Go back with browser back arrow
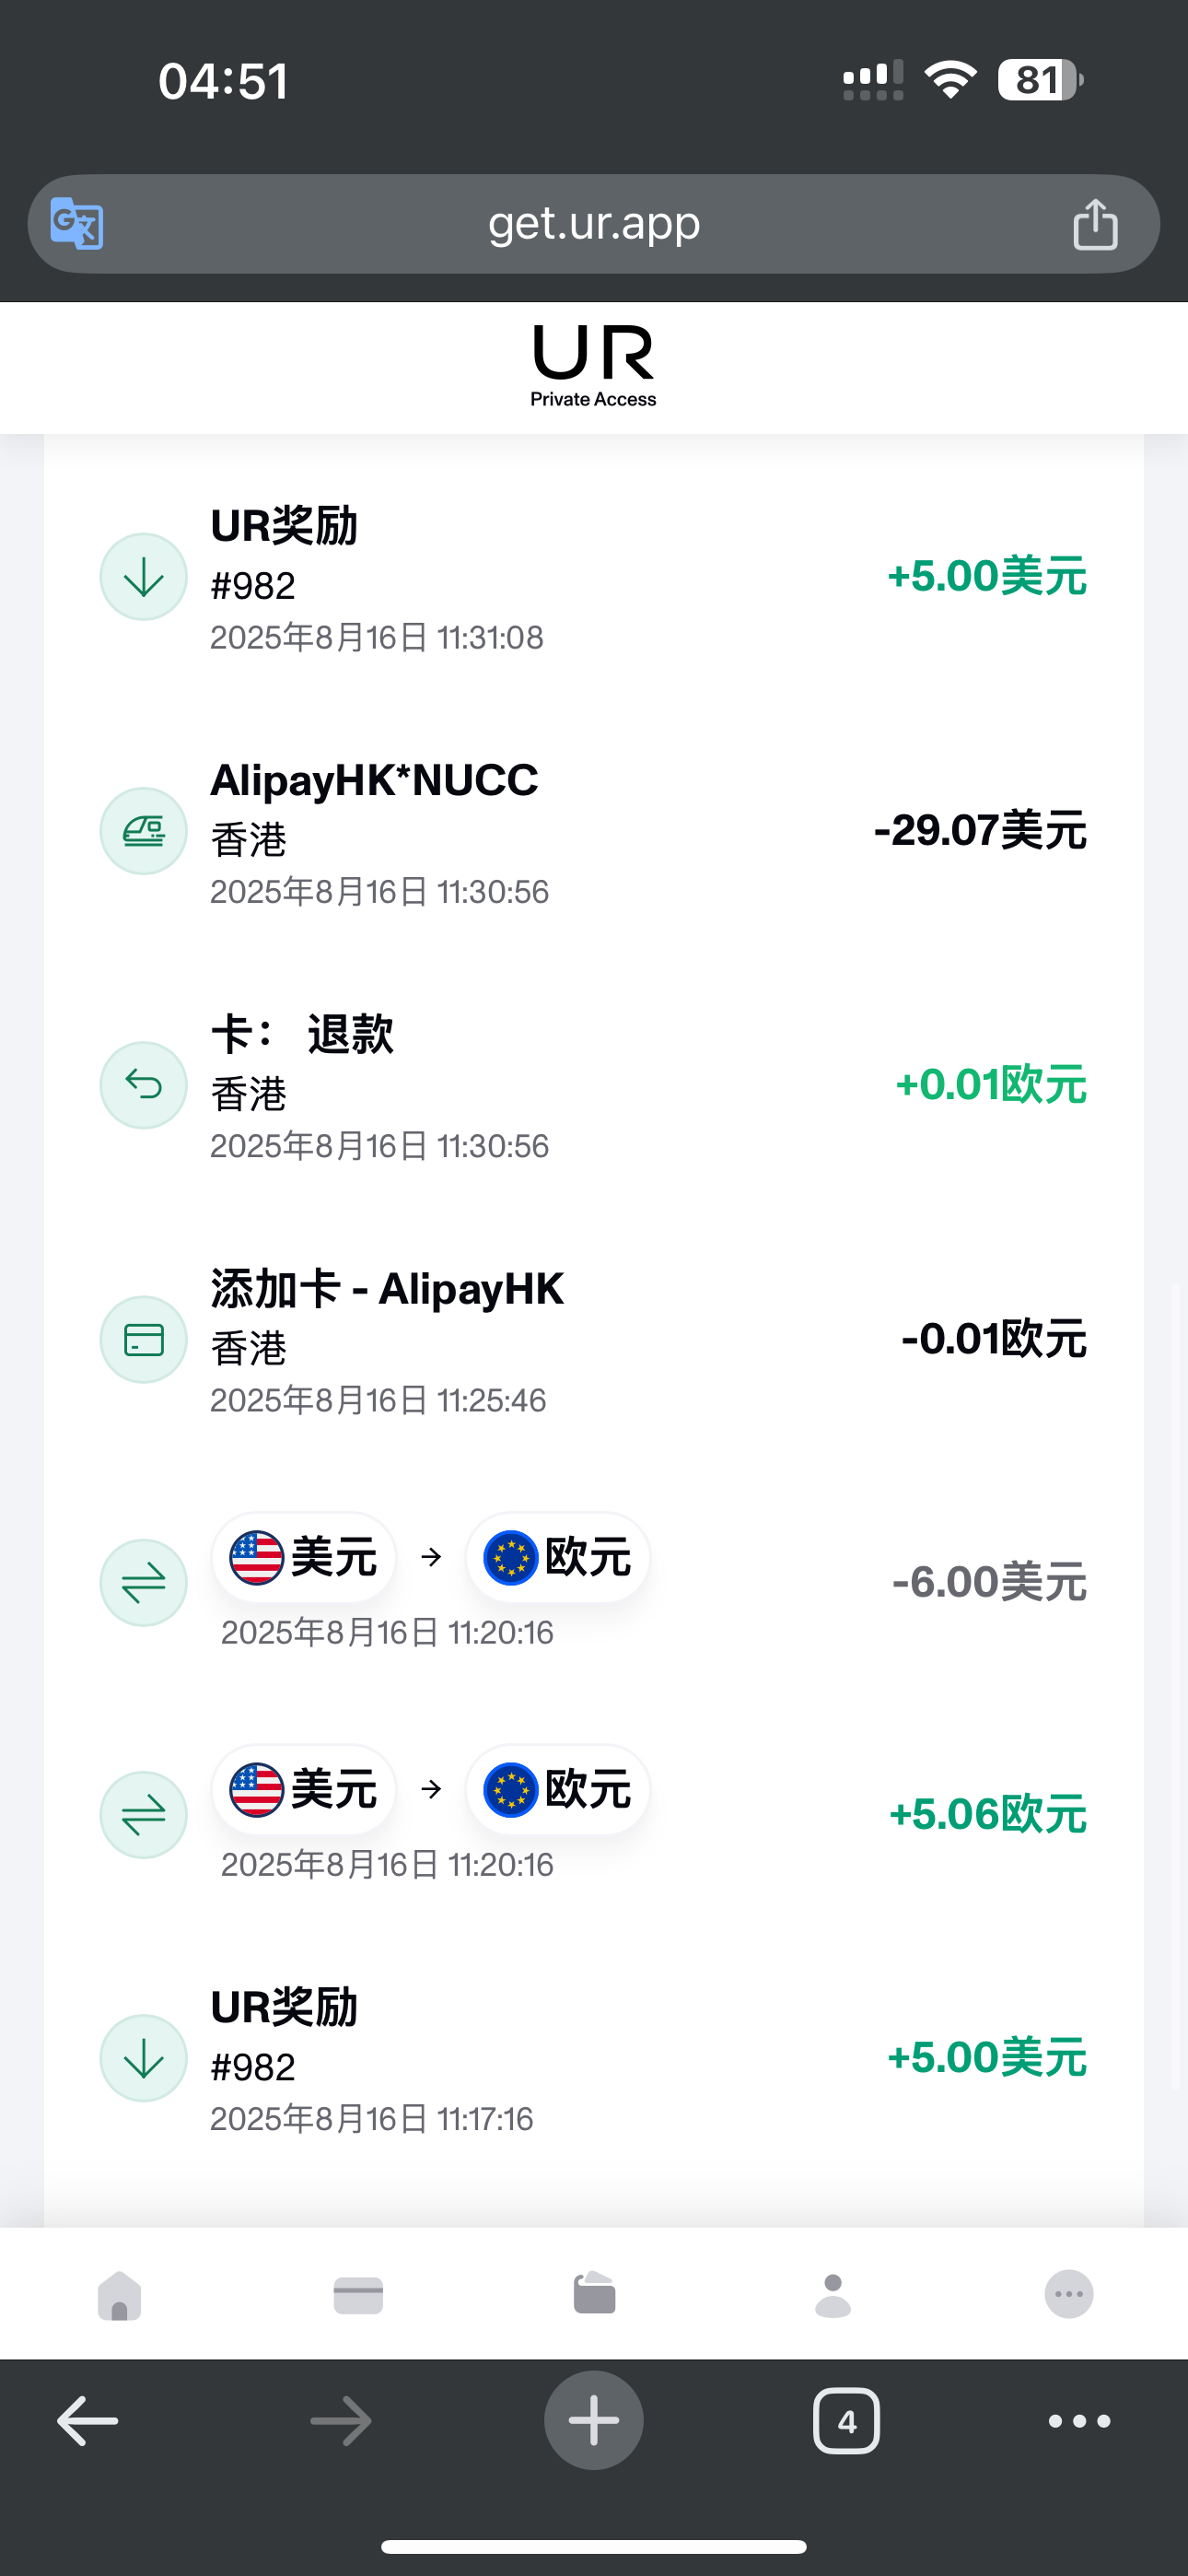Image resolution: width=1188 pixels, height=2576 pixels. pyautogui.click(x=88, y=2421)
